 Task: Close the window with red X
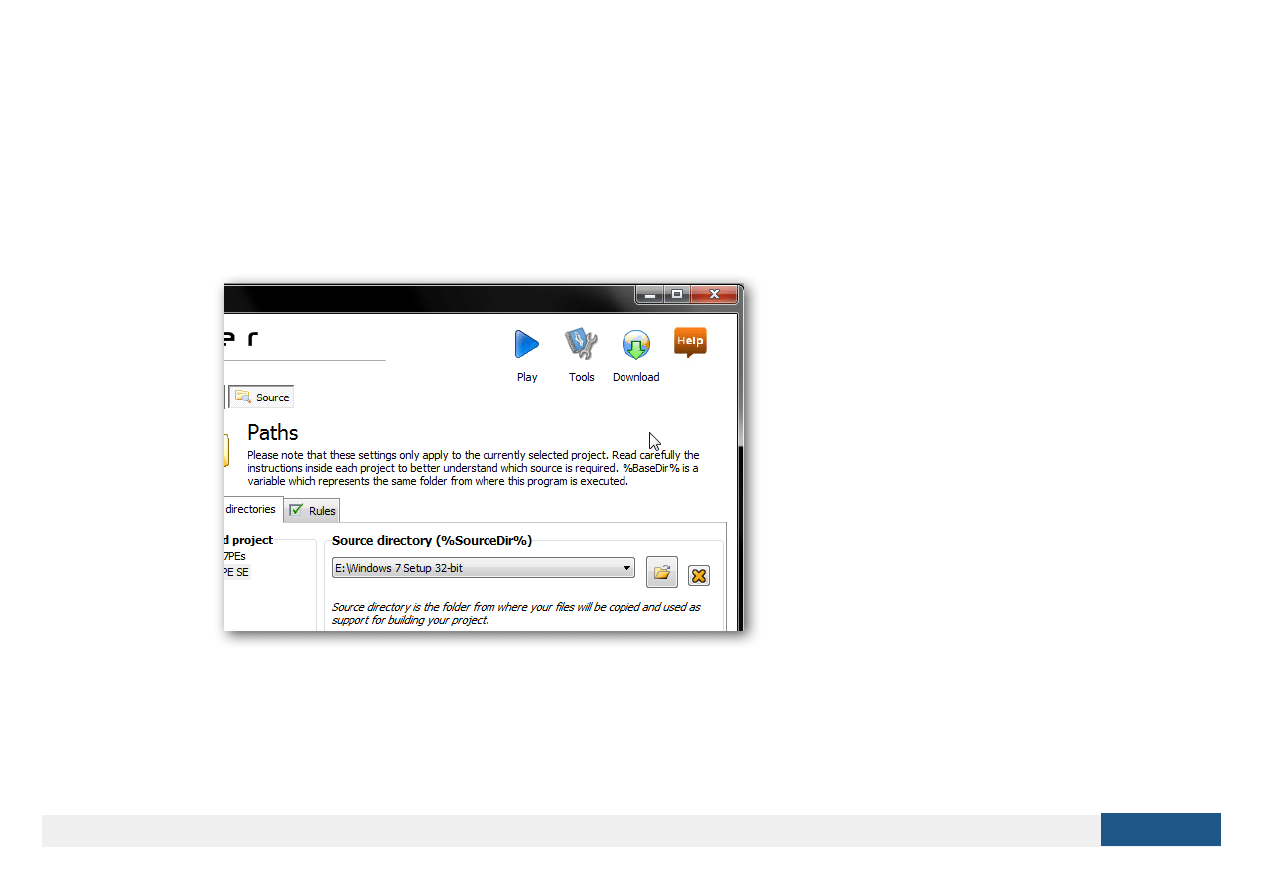(x=714, y=294)
